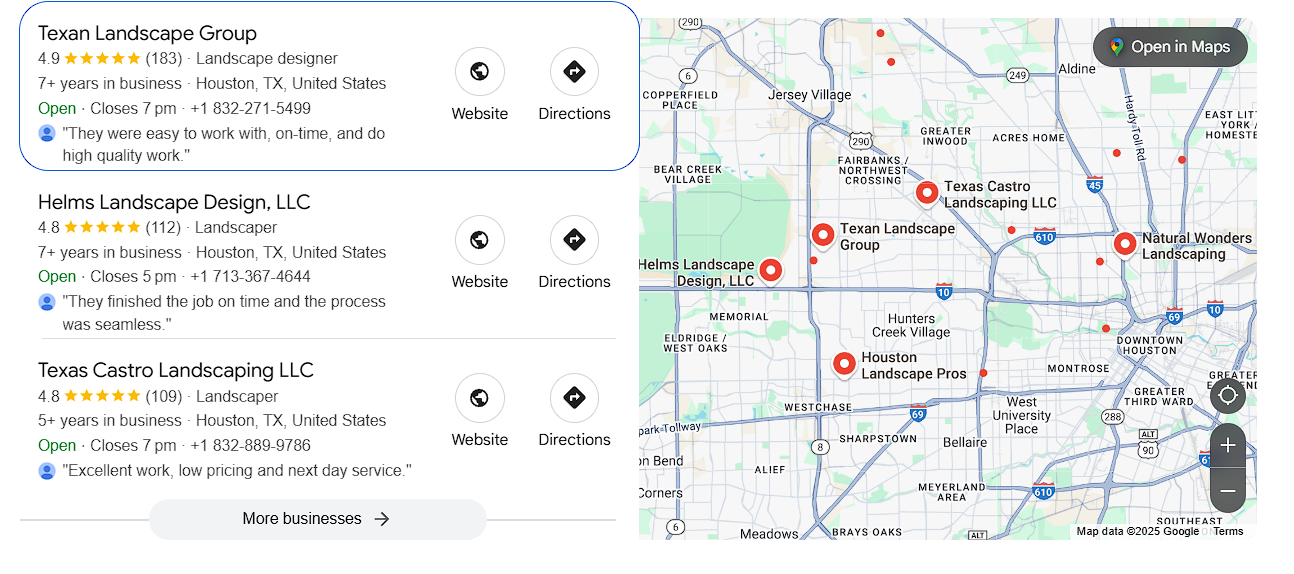Click Bellaire label on map
The width and height of the screenshot is (1294, 574).
(x=965, y=442)
